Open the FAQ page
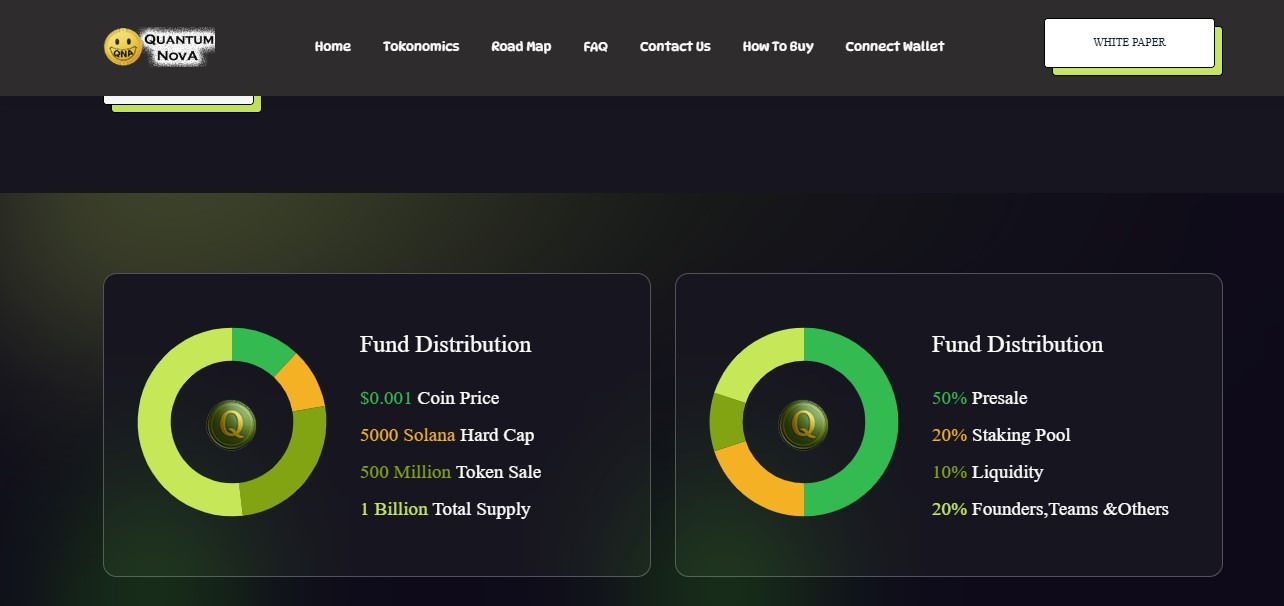The image size is (1284, 606). (595, 46)
